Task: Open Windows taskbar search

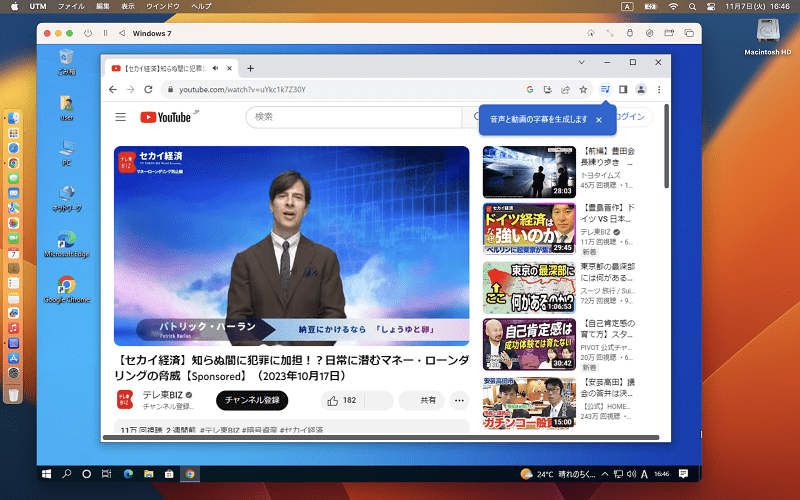Action: pos(66,474)
